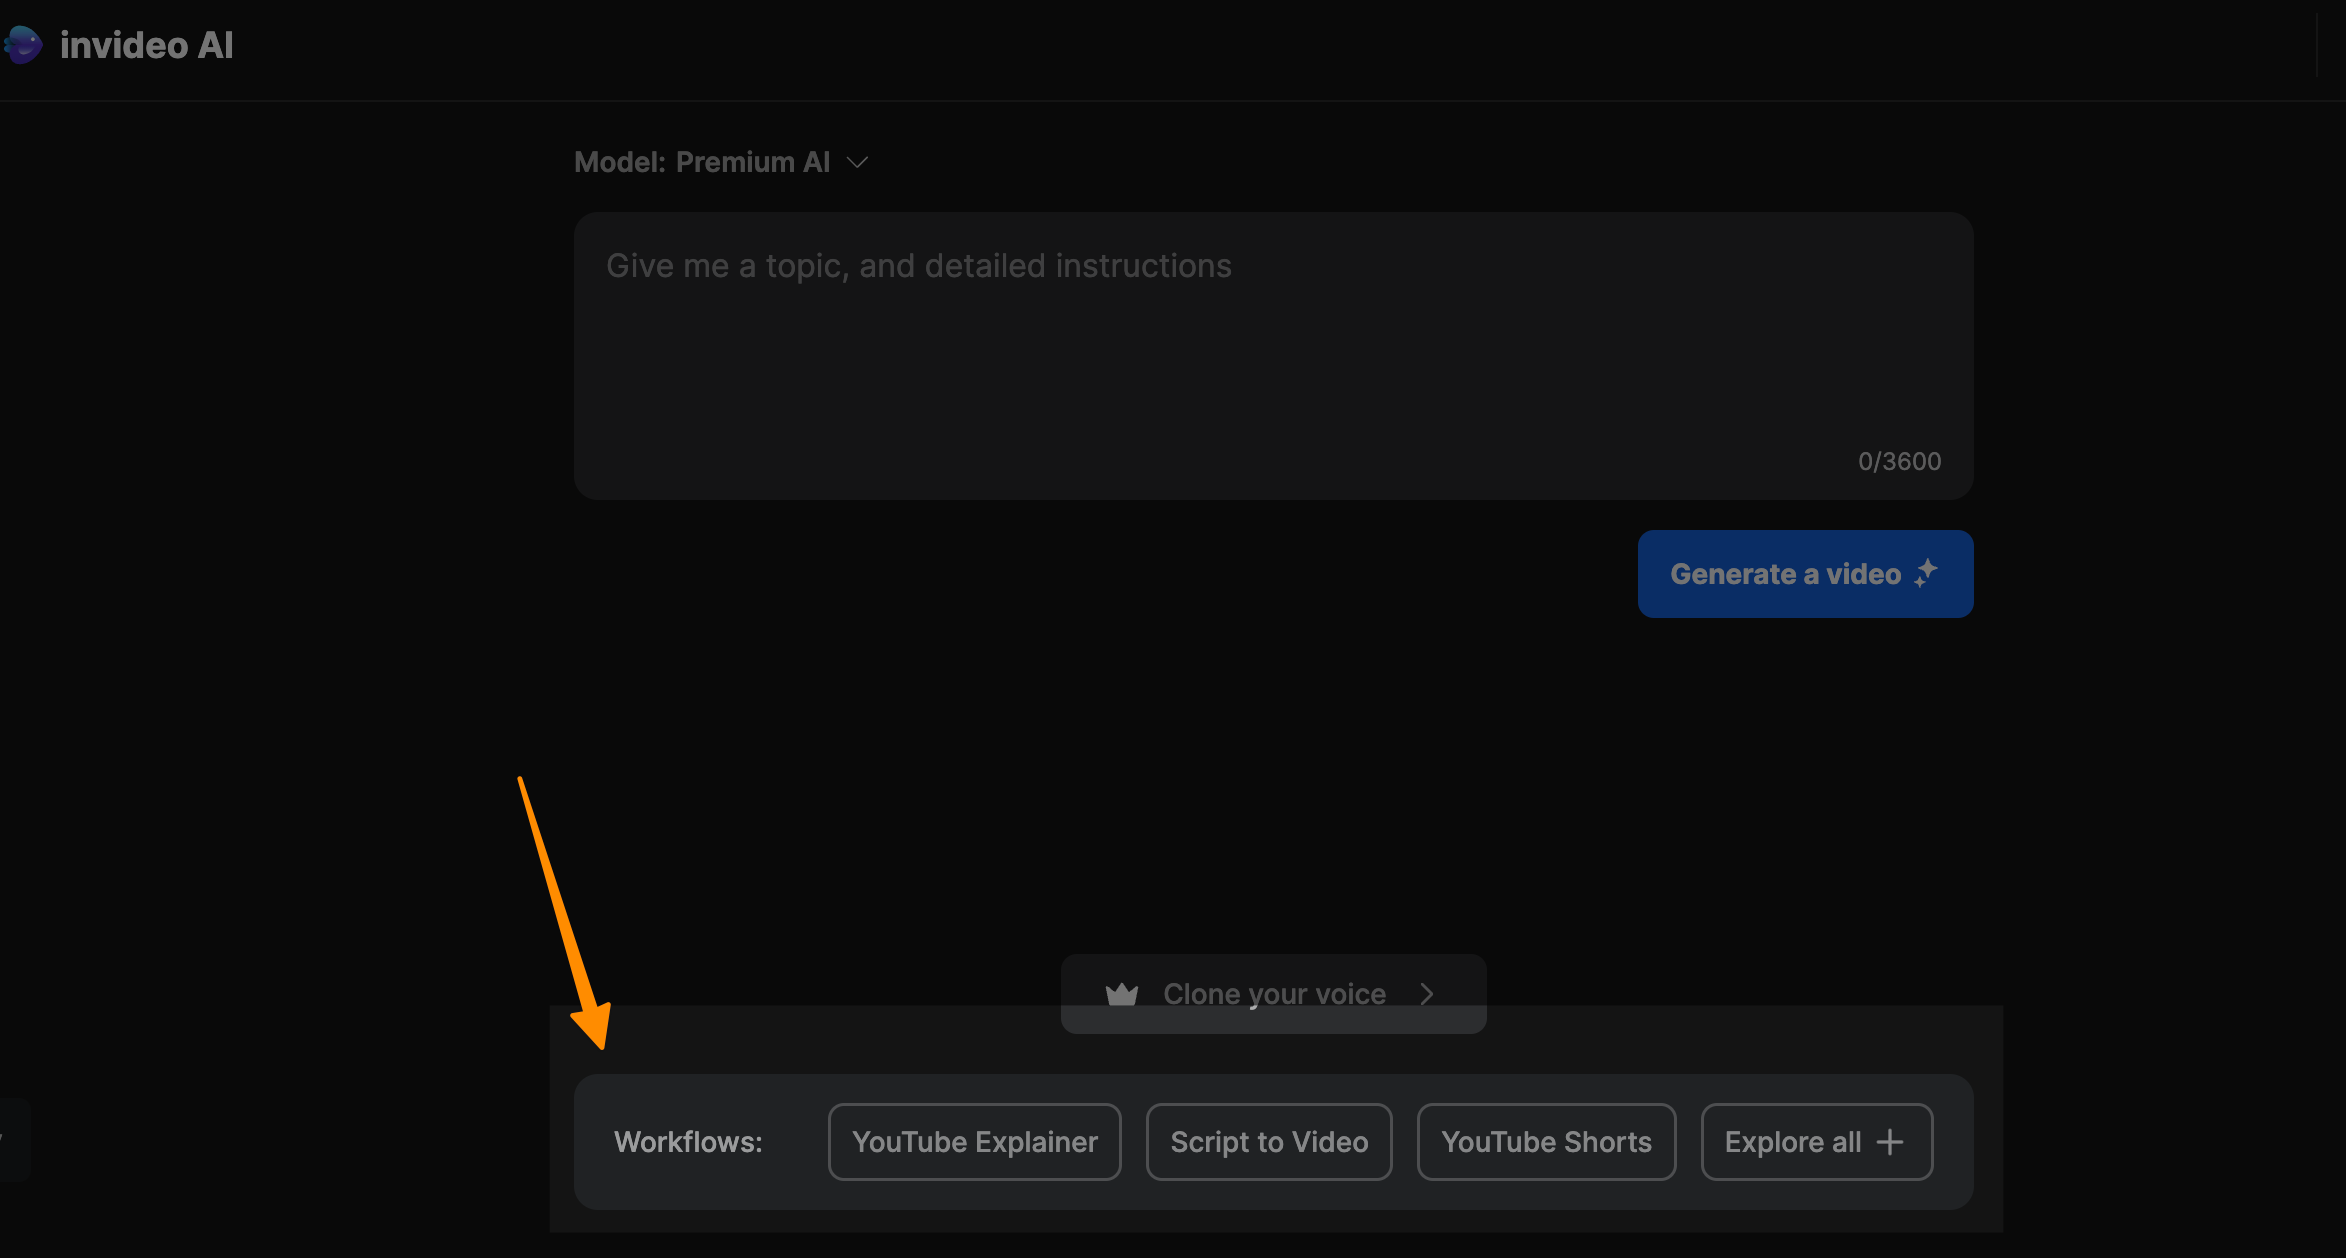The image size is (2346, 1258).
Task: Click the invideo AI fish logo icon
Action: [23, 45]
